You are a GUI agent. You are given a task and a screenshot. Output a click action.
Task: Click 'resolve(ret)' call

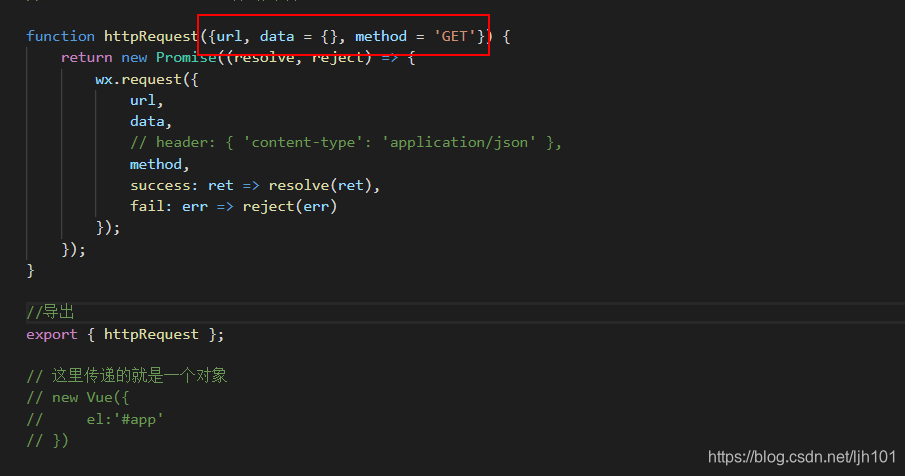point(320,185)
